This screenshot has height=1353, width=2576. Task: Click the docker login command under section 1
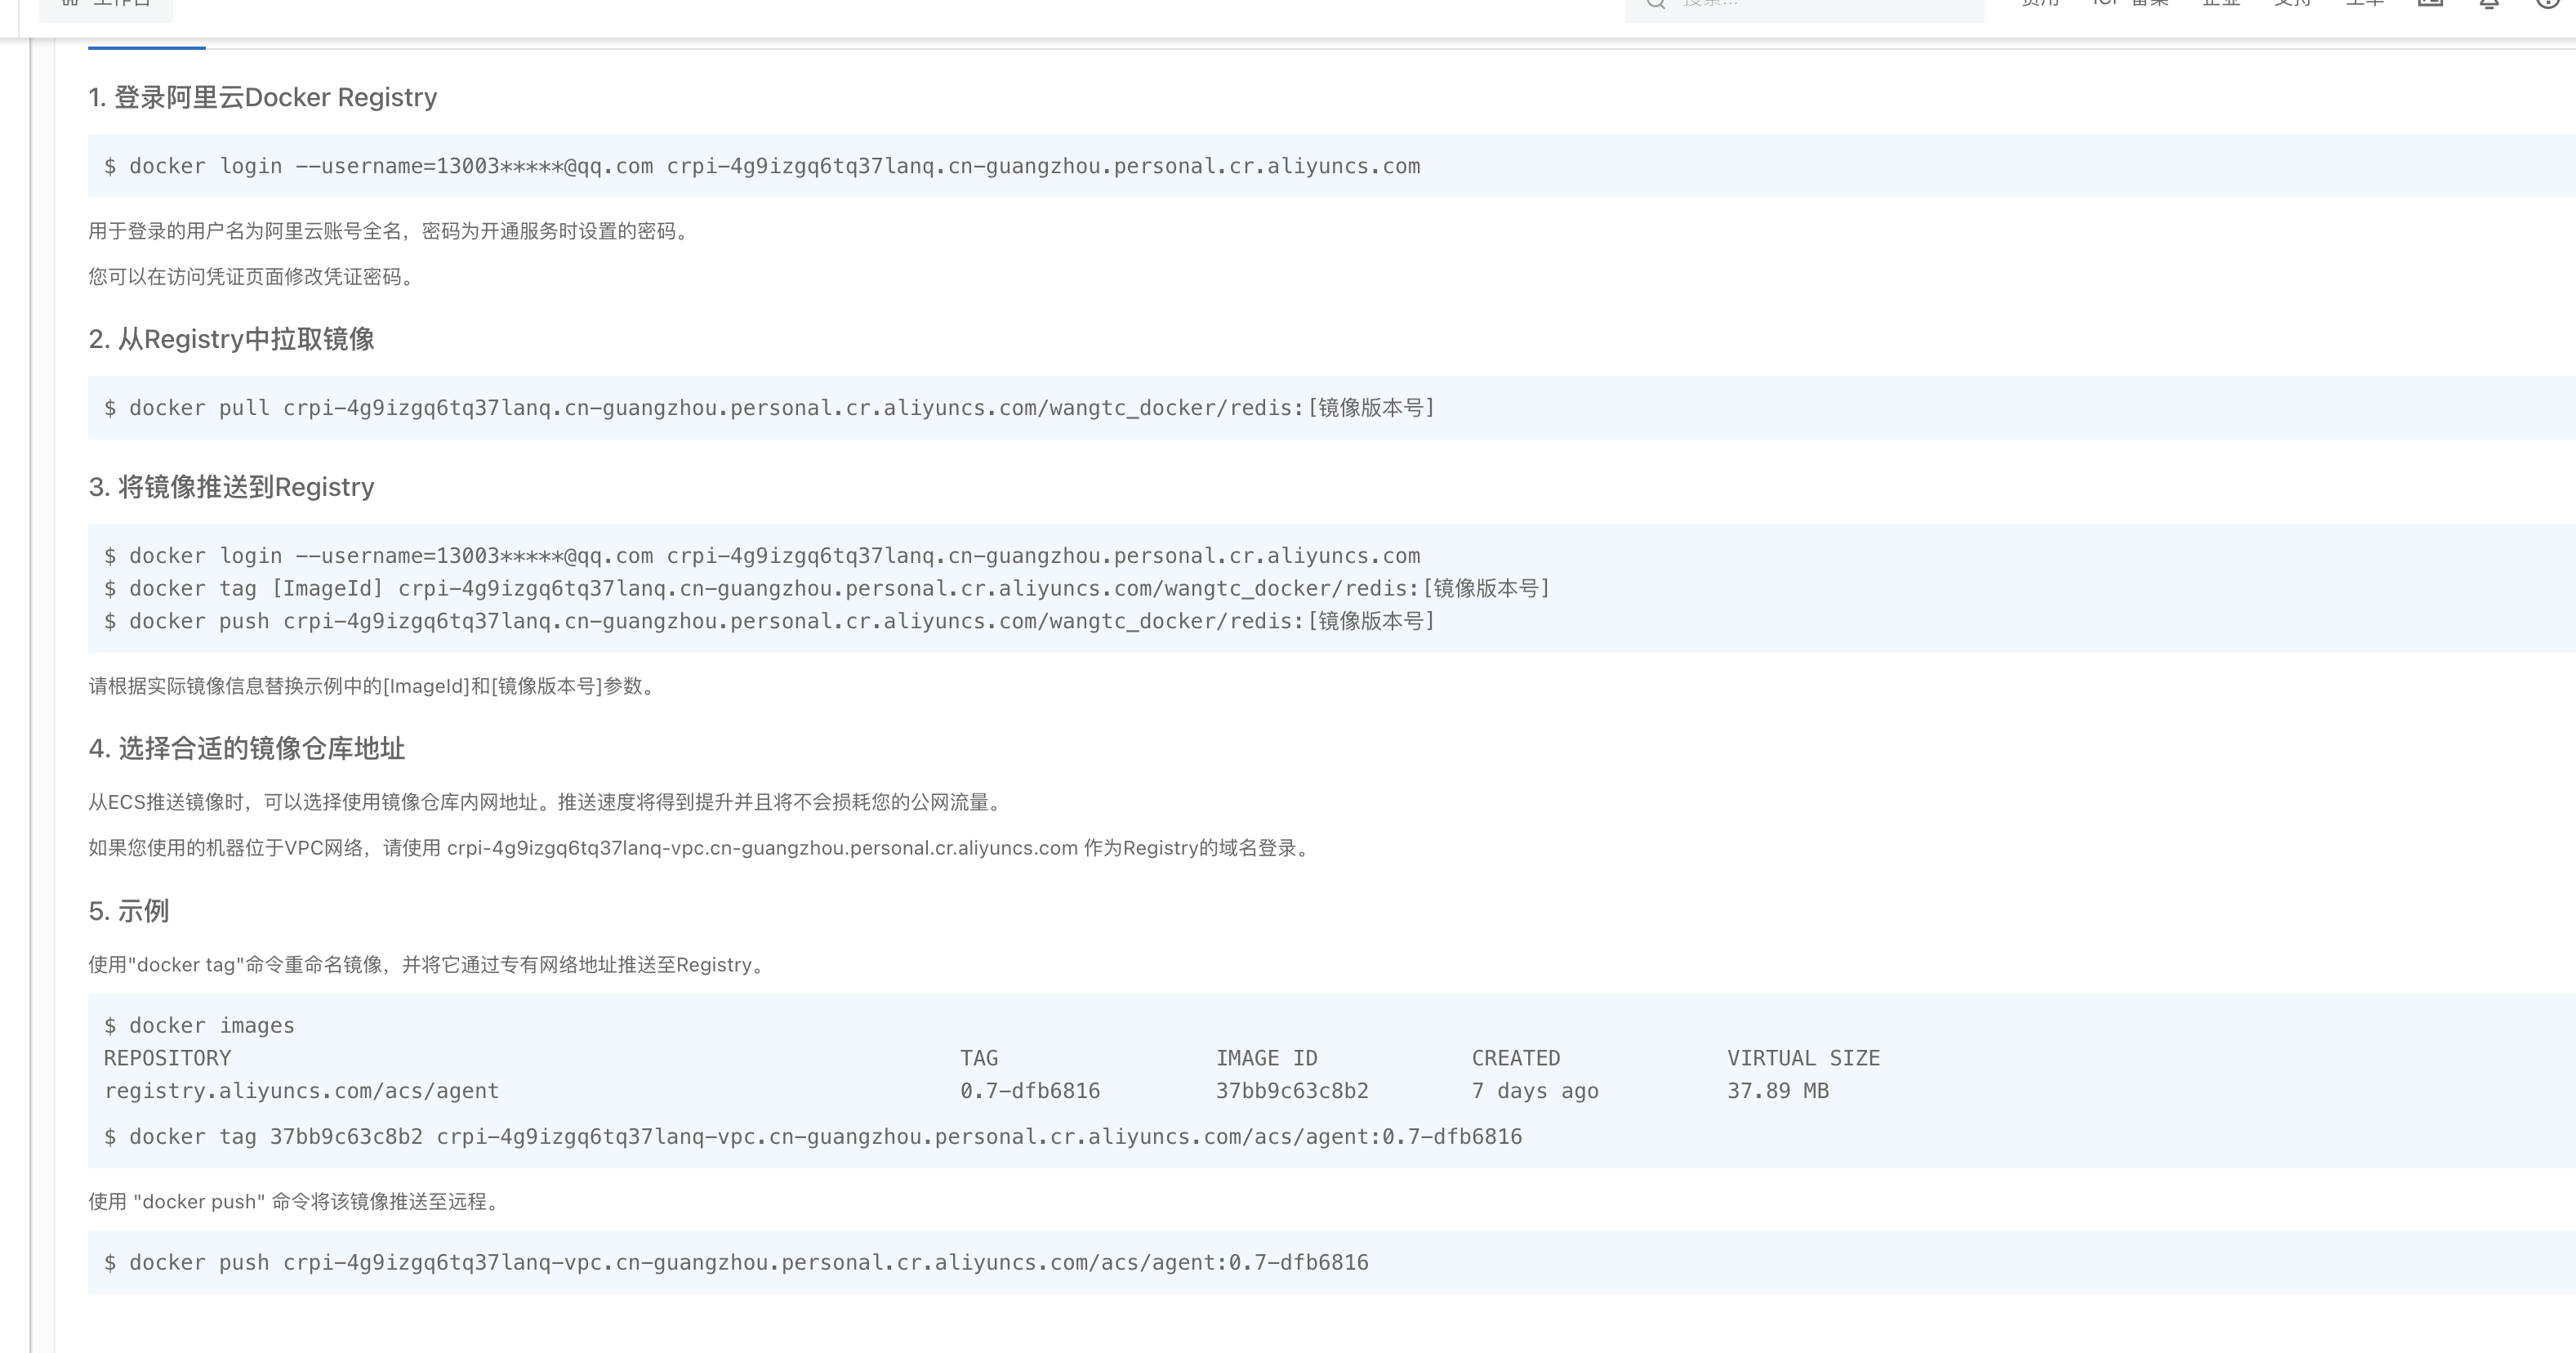(762, 166)
